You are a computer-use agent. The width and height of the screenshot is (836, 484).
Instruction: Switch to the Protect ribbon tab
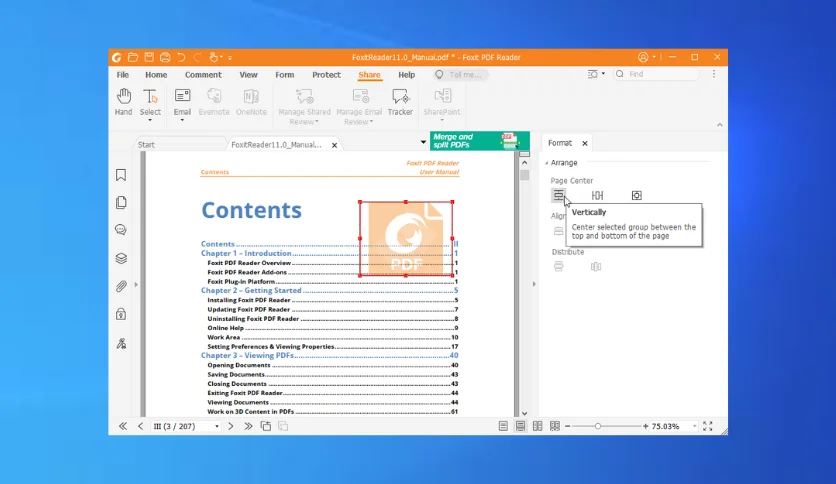click(x=326, y=75)
